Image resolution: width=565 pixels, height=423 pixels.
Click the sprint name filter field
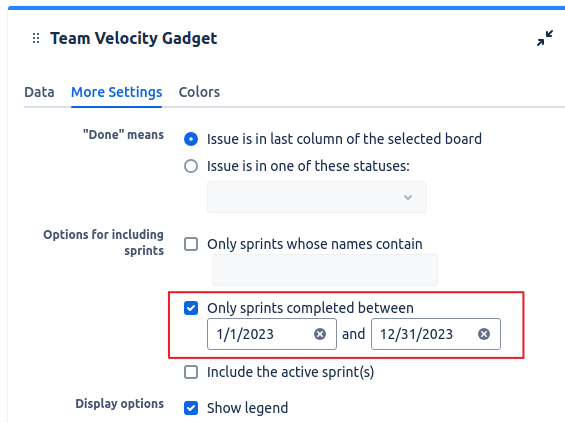pyautogui.click(x=325, y=270)
